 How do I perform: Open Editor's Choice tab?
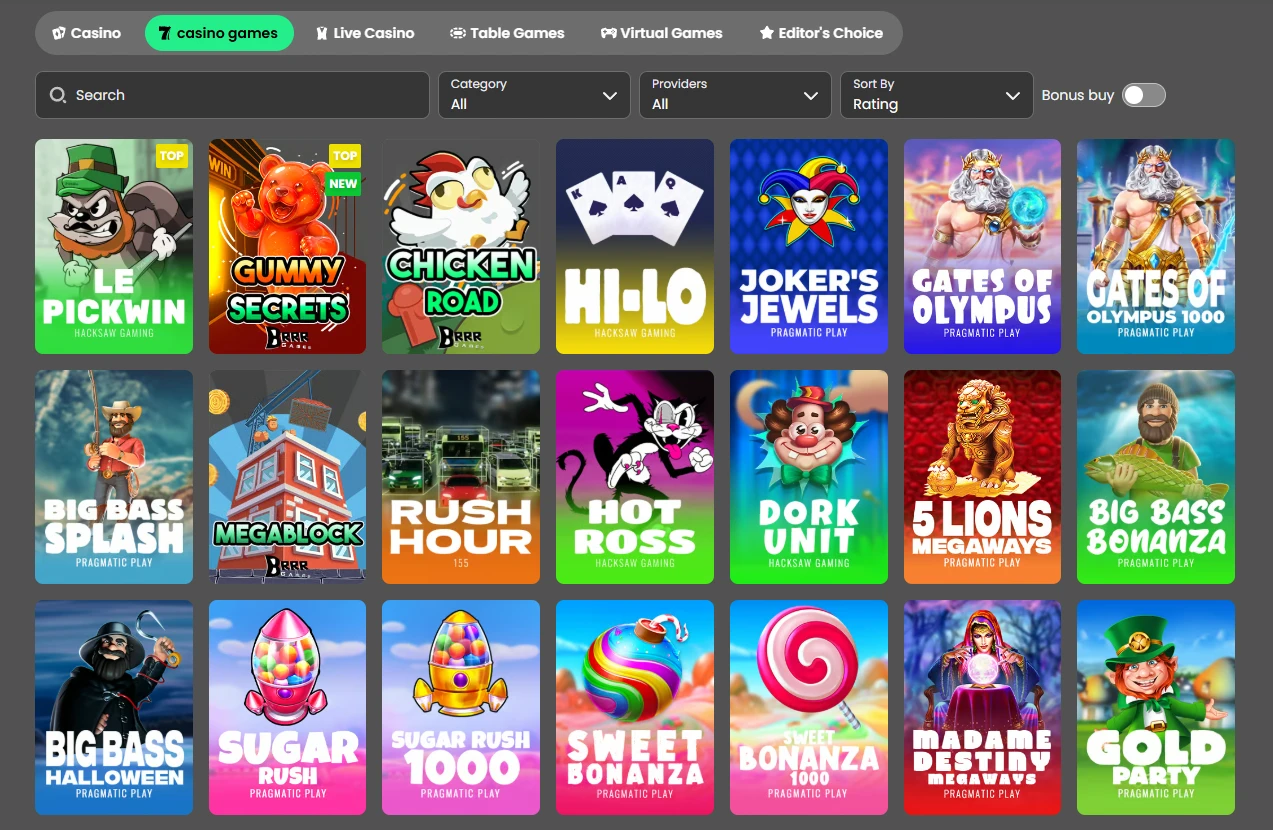[x=821, y=33]
